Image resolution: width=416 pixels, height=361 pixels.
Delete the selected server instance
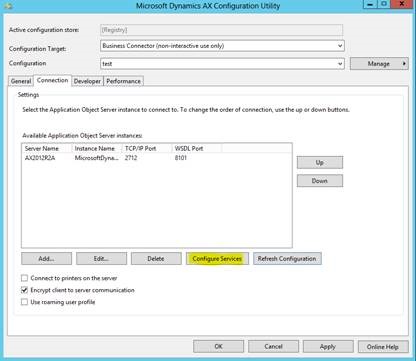[156, 259]
